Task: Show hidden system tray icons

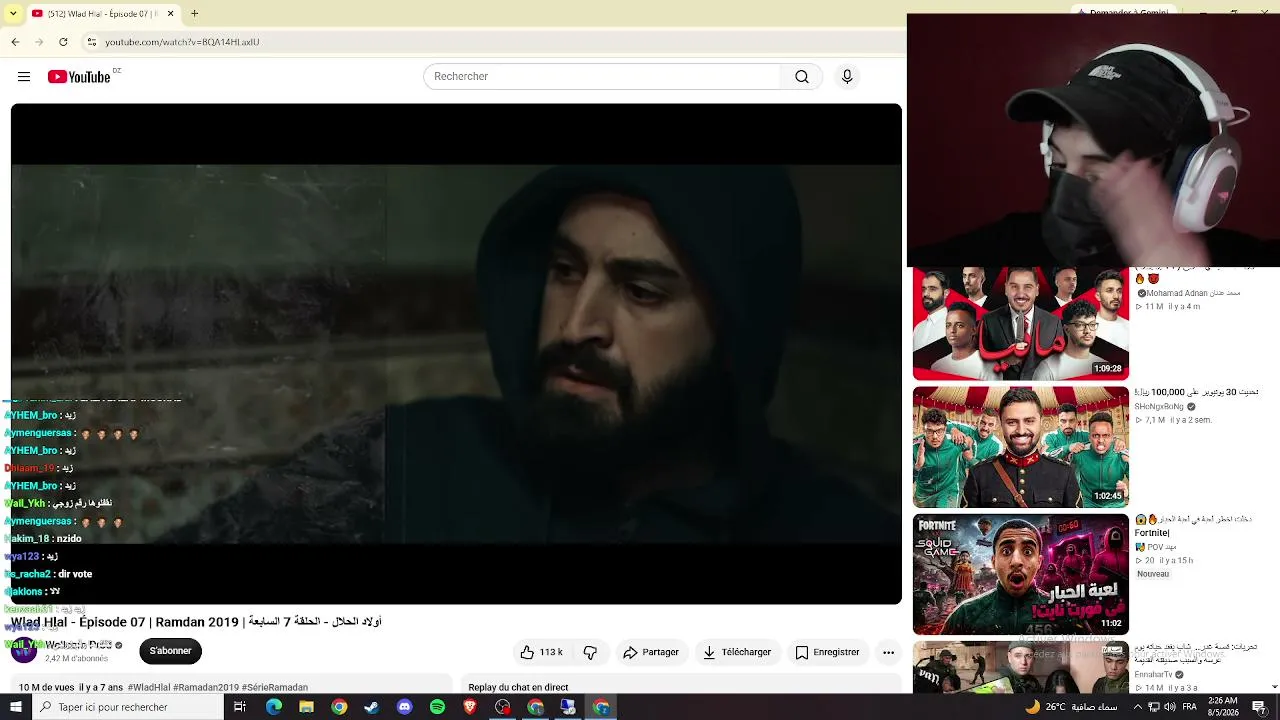Action: [1137, 707]
